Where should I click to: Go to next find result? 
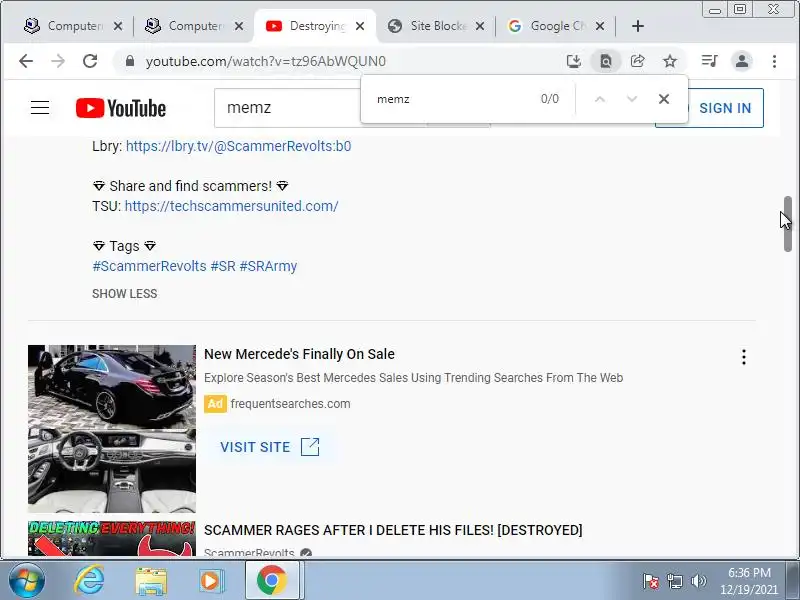click(x=632, y=99)
